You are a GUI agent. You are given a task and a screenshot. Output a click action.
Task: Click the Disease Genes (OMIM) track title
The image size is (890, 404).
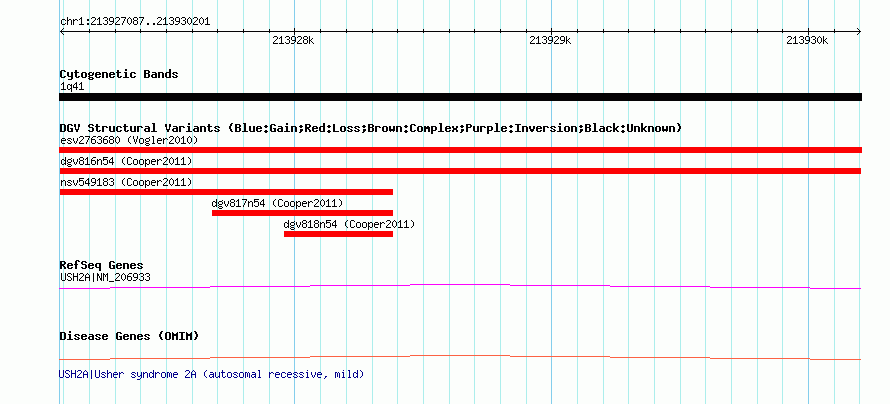(129, 336)
